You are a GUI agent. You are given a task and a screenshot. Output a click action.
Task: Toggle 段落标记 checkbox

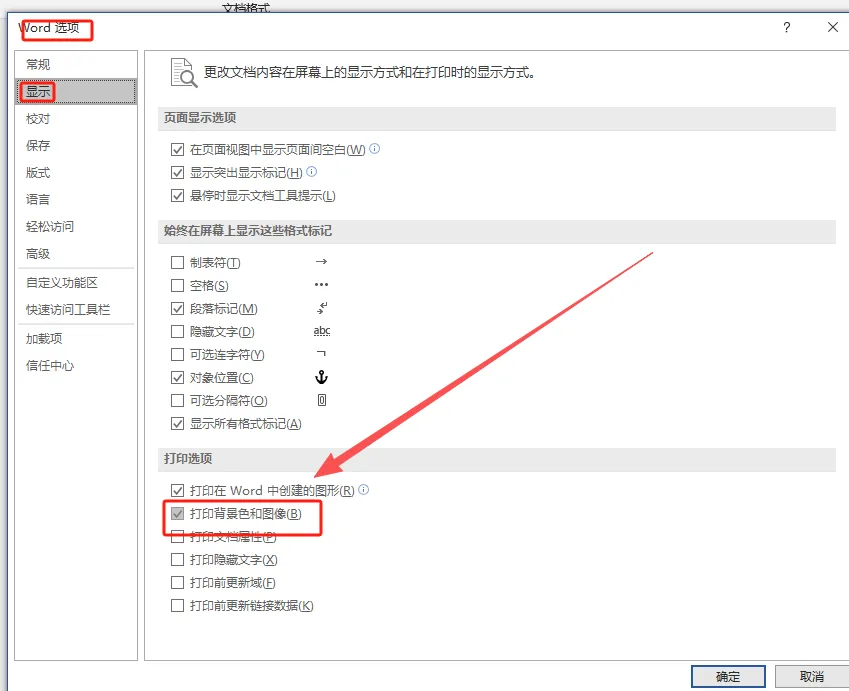(177, 309)
